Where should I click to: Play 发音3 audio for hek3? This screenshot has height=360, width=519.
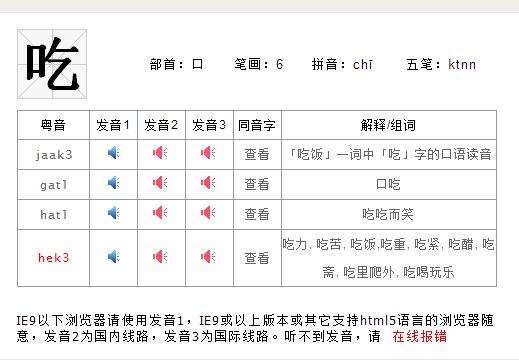[x=208, y=257]
